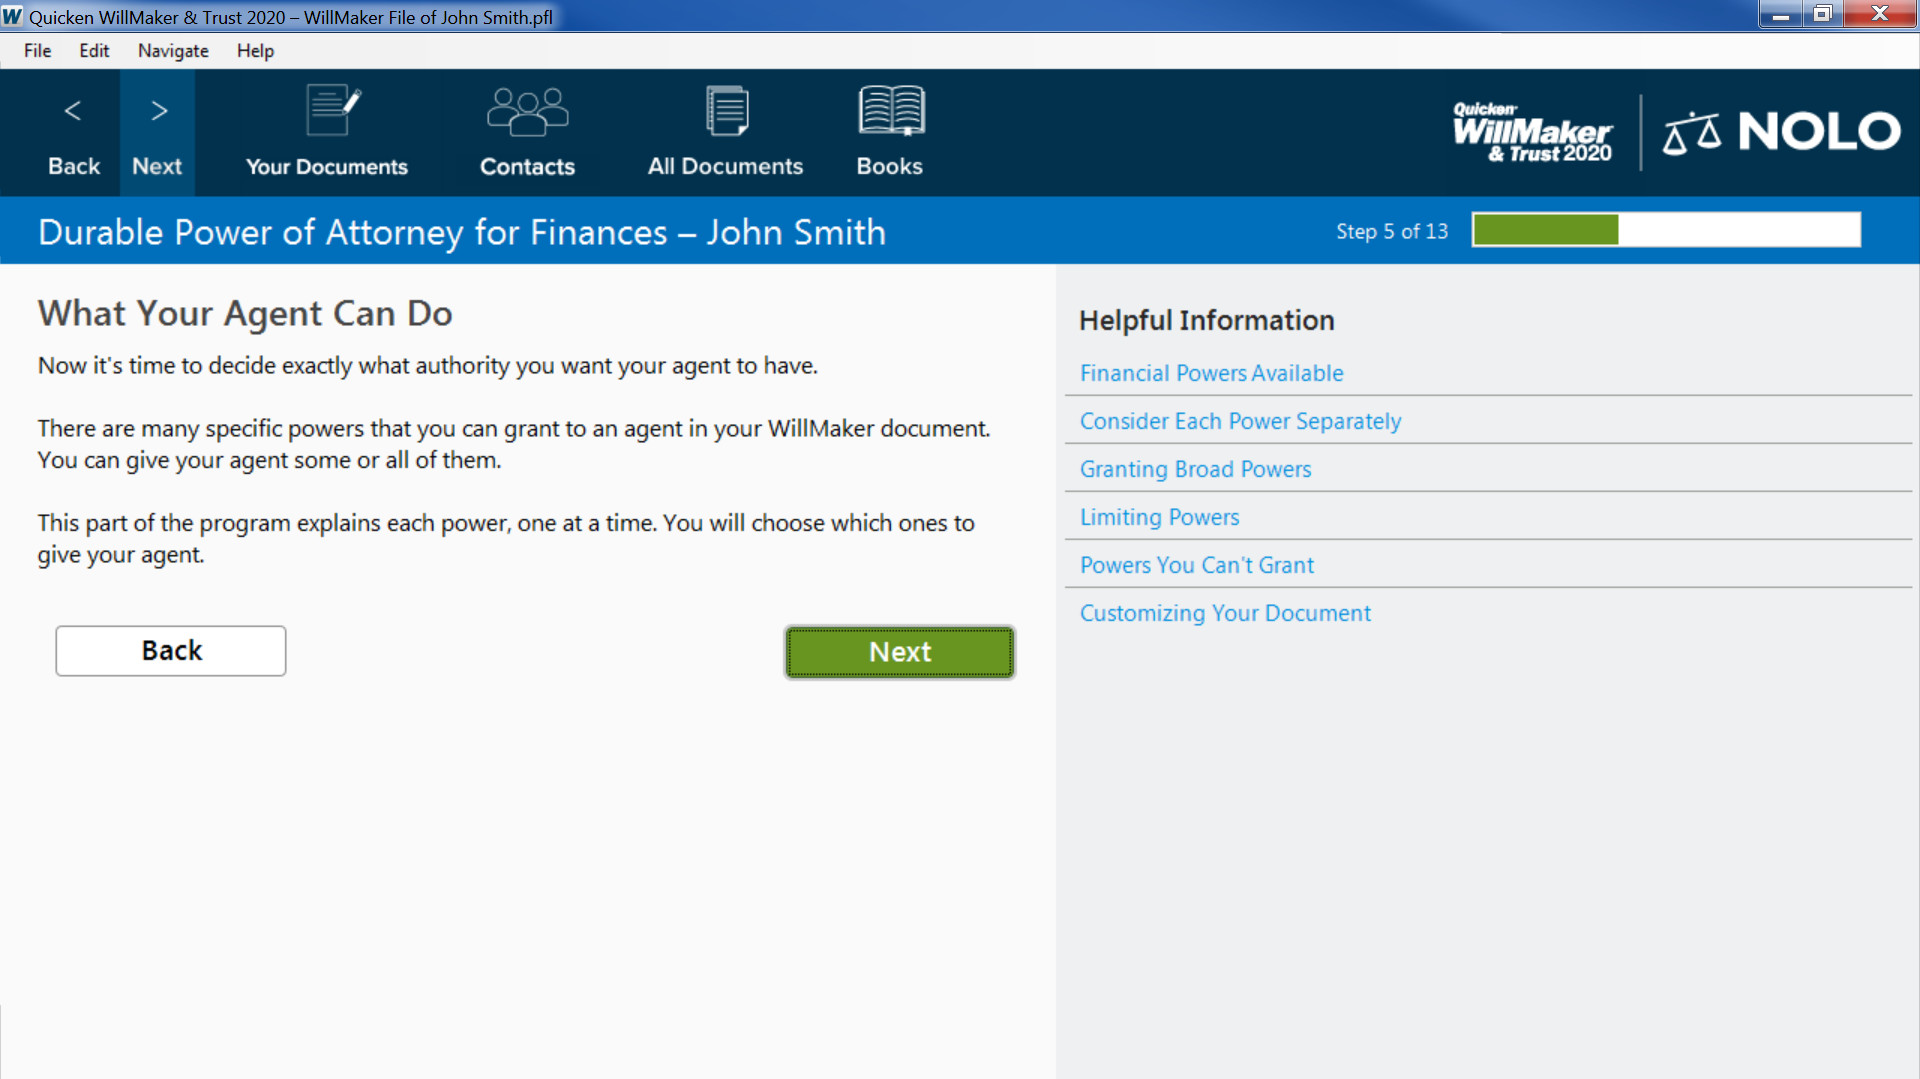Open Your Documents from the toolbar
Screen dimensions: 1920x1079
coord(326,133)
